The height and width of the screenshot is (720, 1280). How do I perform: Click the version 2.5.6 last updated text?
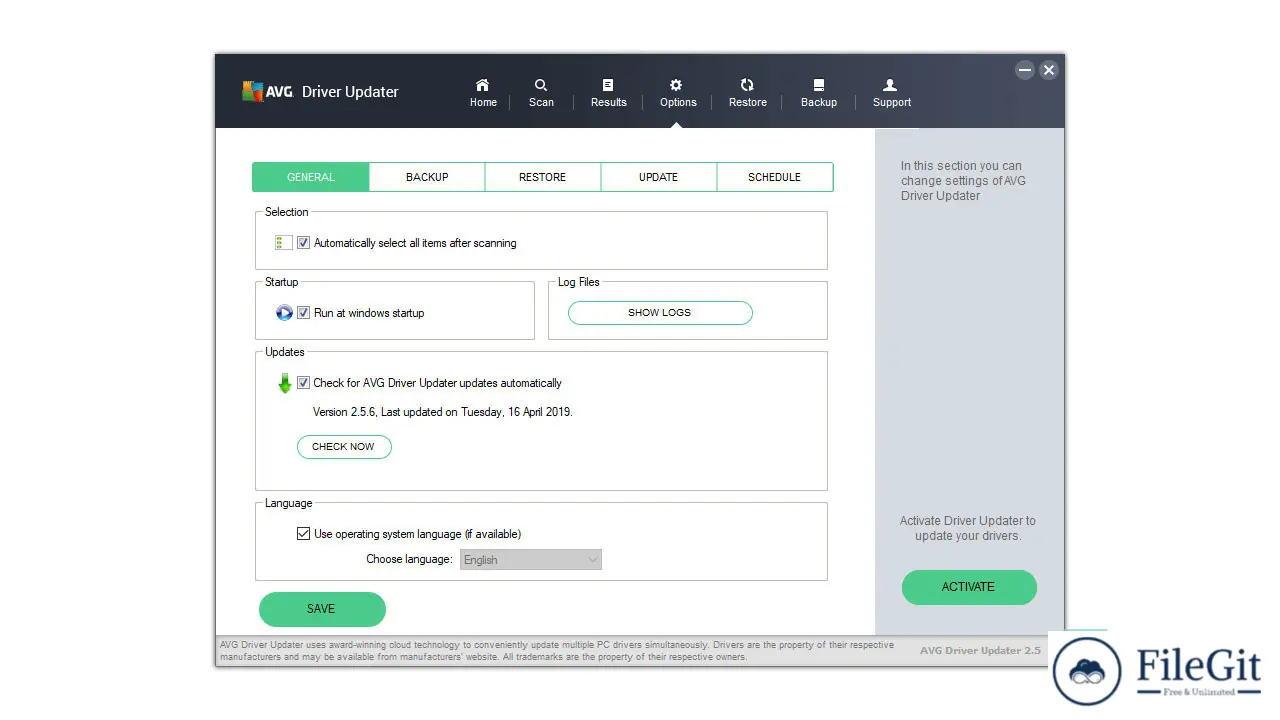[443, 412]
